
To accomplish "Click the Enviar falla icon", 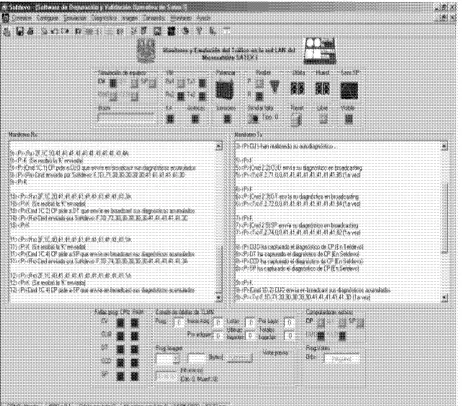I will click(254, 118).
